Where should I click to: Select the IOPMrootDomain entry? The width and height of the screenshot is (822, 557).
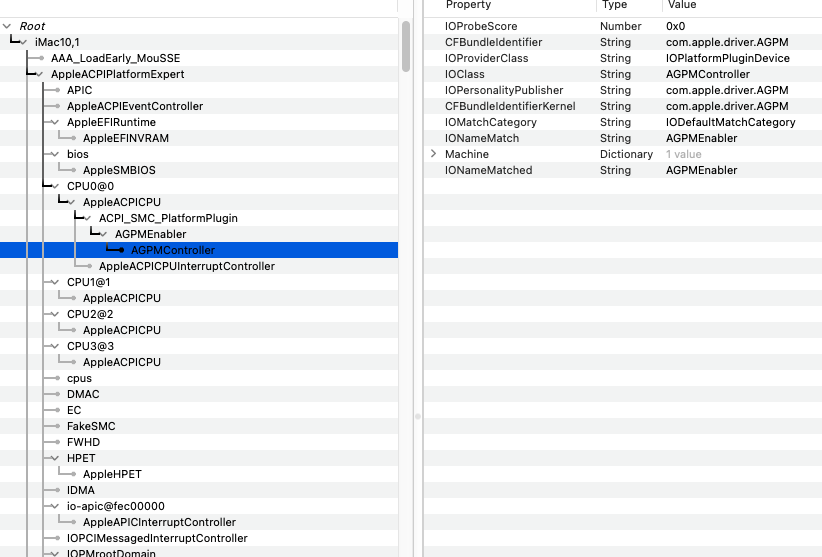pos(111,553)
